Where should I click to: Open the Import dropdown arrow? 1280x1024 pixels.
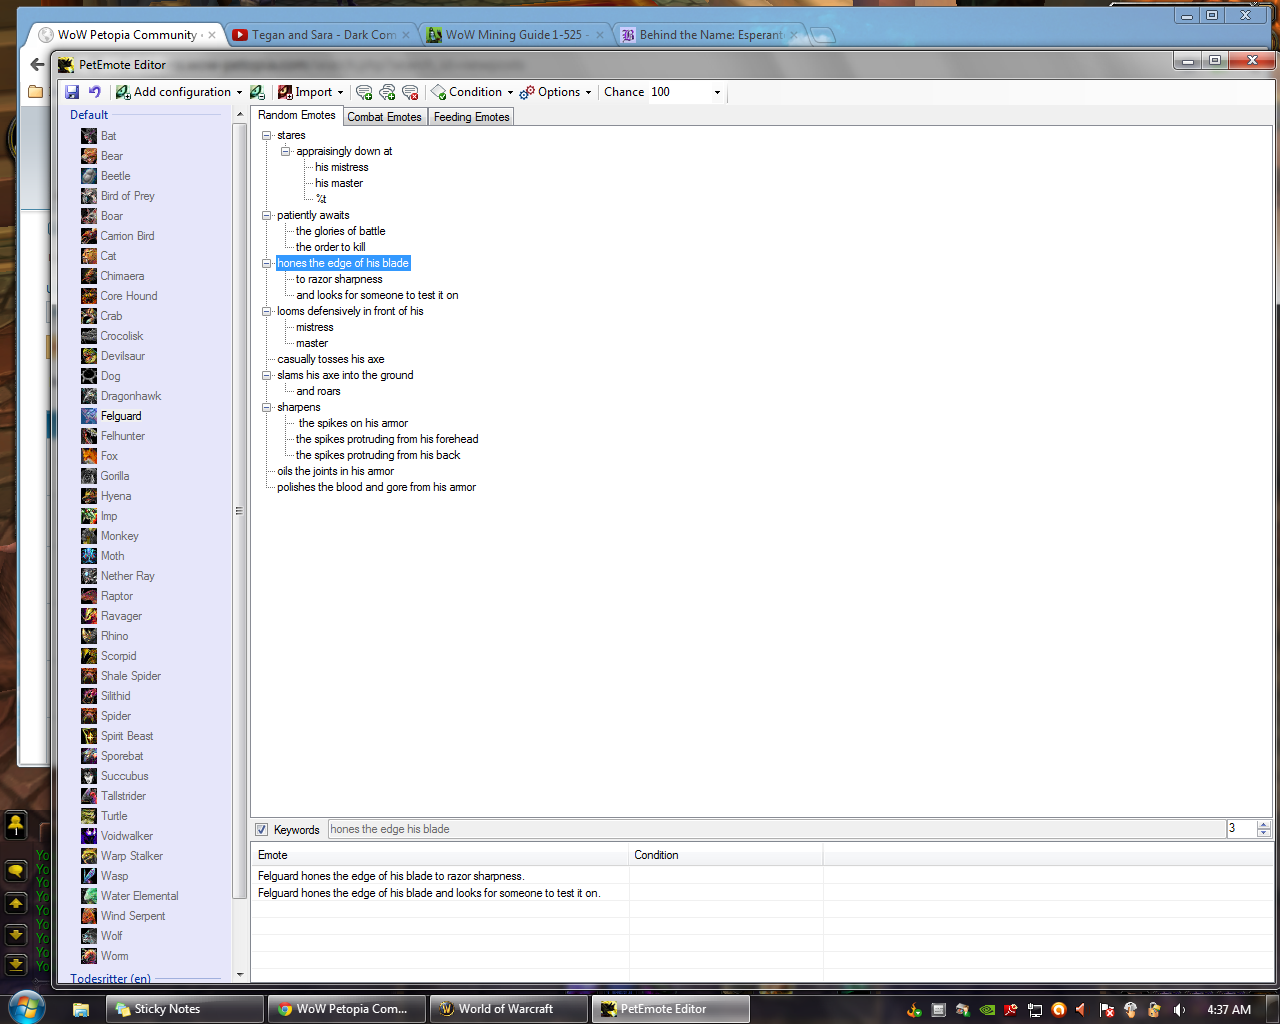[x=340, y=92]
